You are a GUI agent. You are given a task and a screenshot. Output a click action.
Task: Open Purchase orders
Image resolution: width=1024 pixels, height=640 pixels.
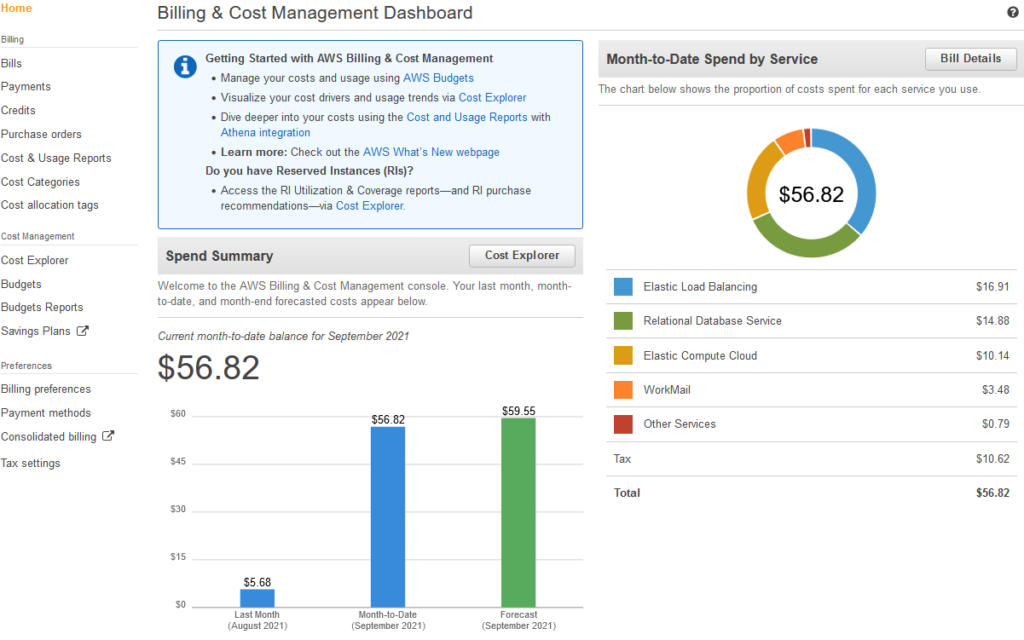[x=41, y=134]
